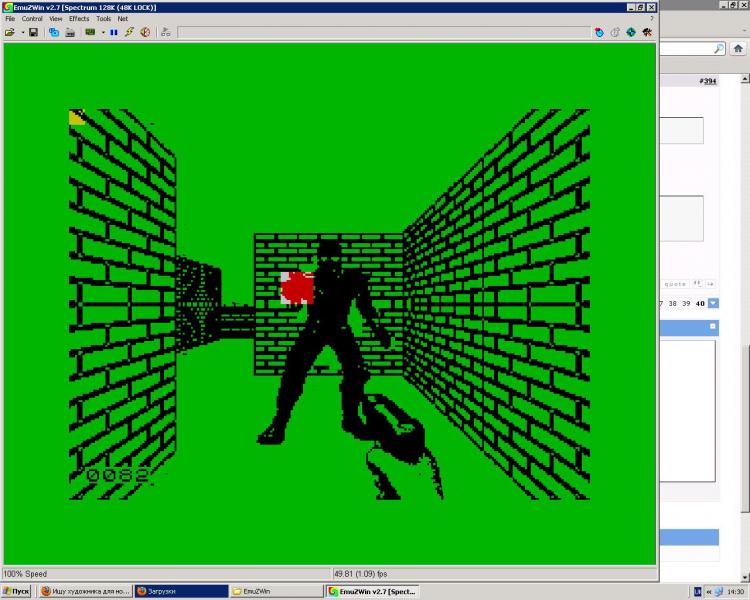Click the open file folder icon
750x600 pixels.
tap(9, 32)
